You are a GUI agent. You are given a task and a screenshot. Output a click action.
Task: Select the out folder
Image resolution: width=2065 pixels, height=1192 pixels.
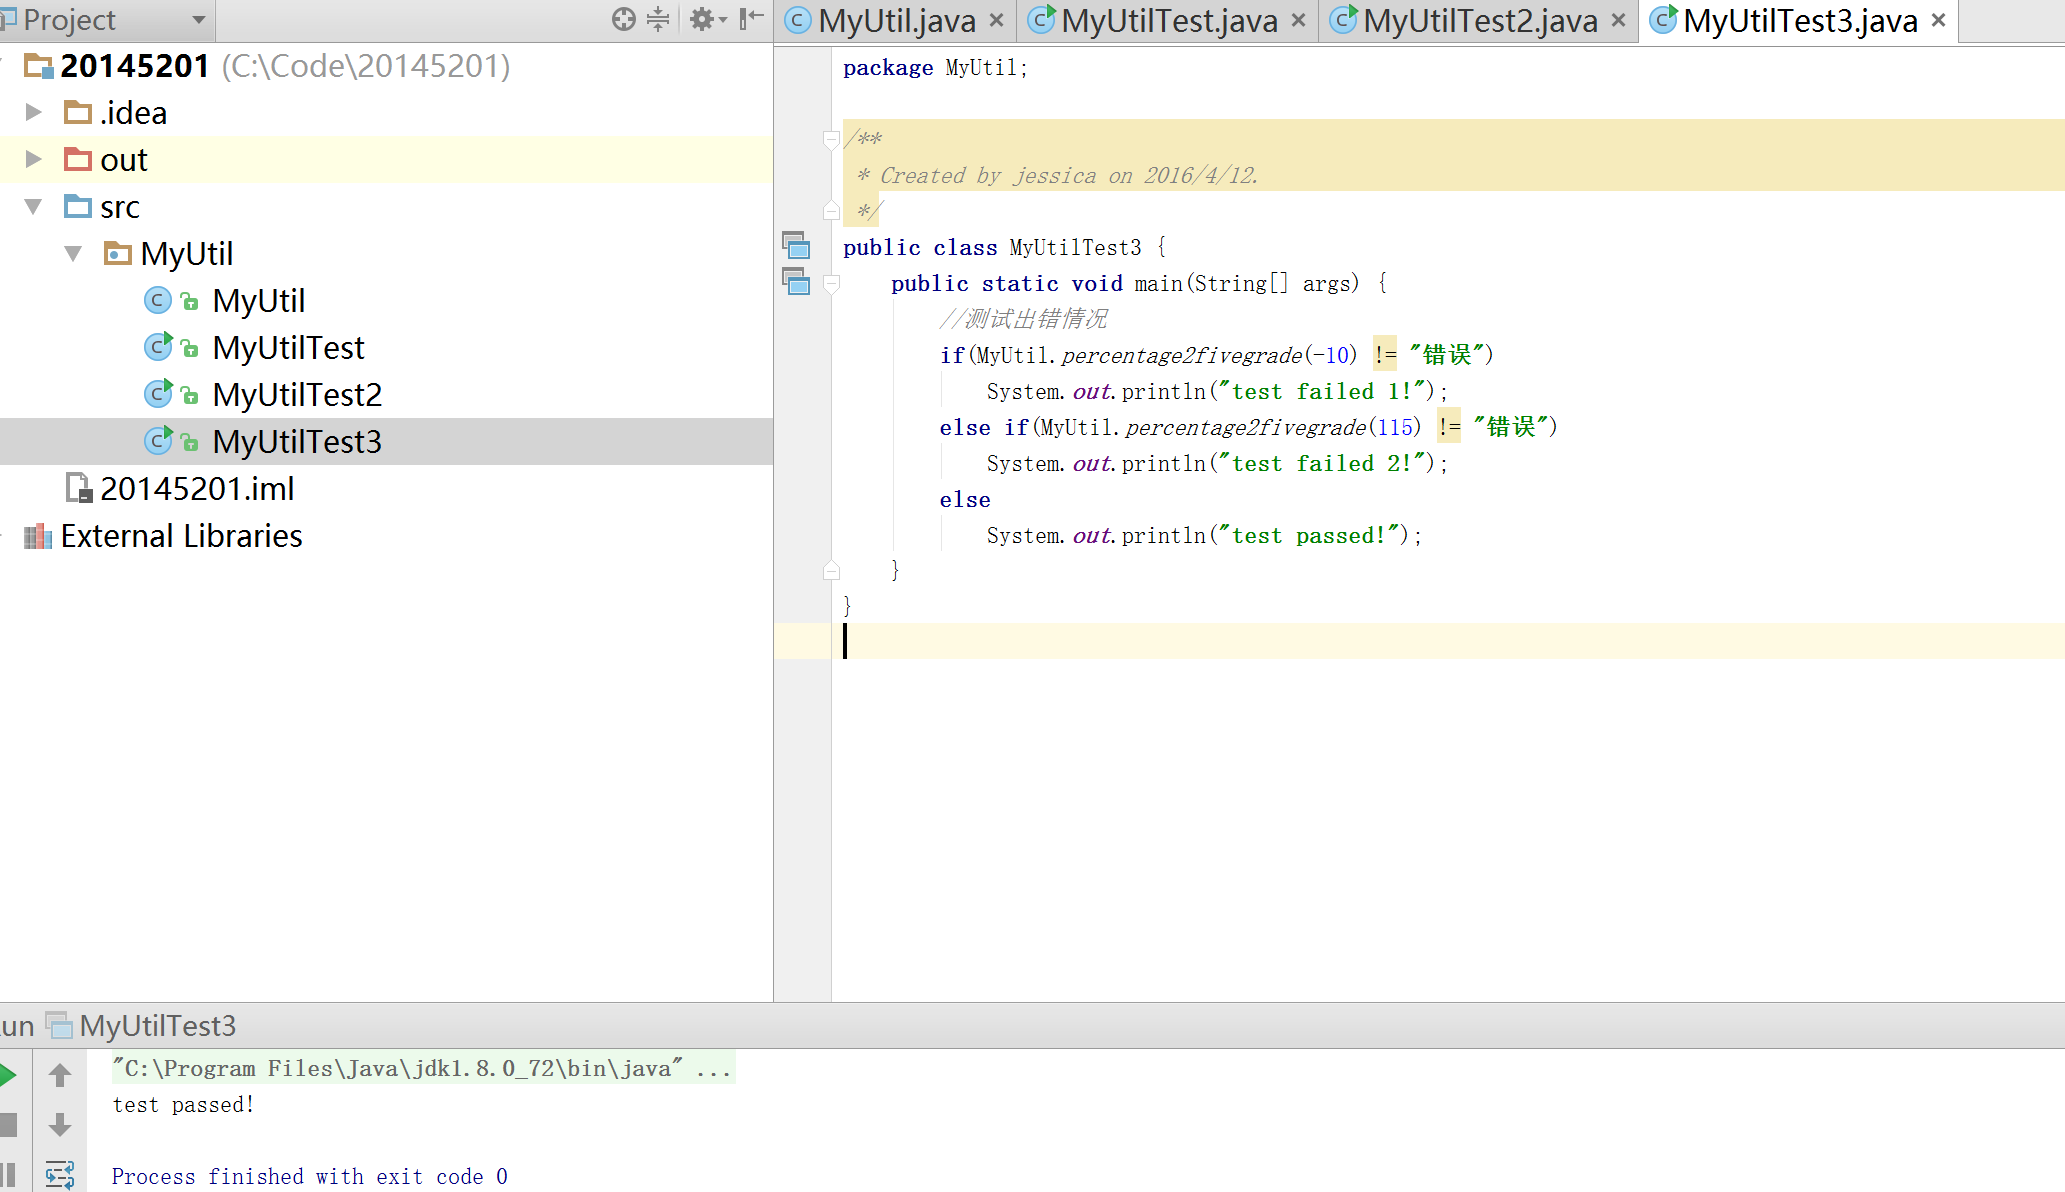click(x=123, y=159)
